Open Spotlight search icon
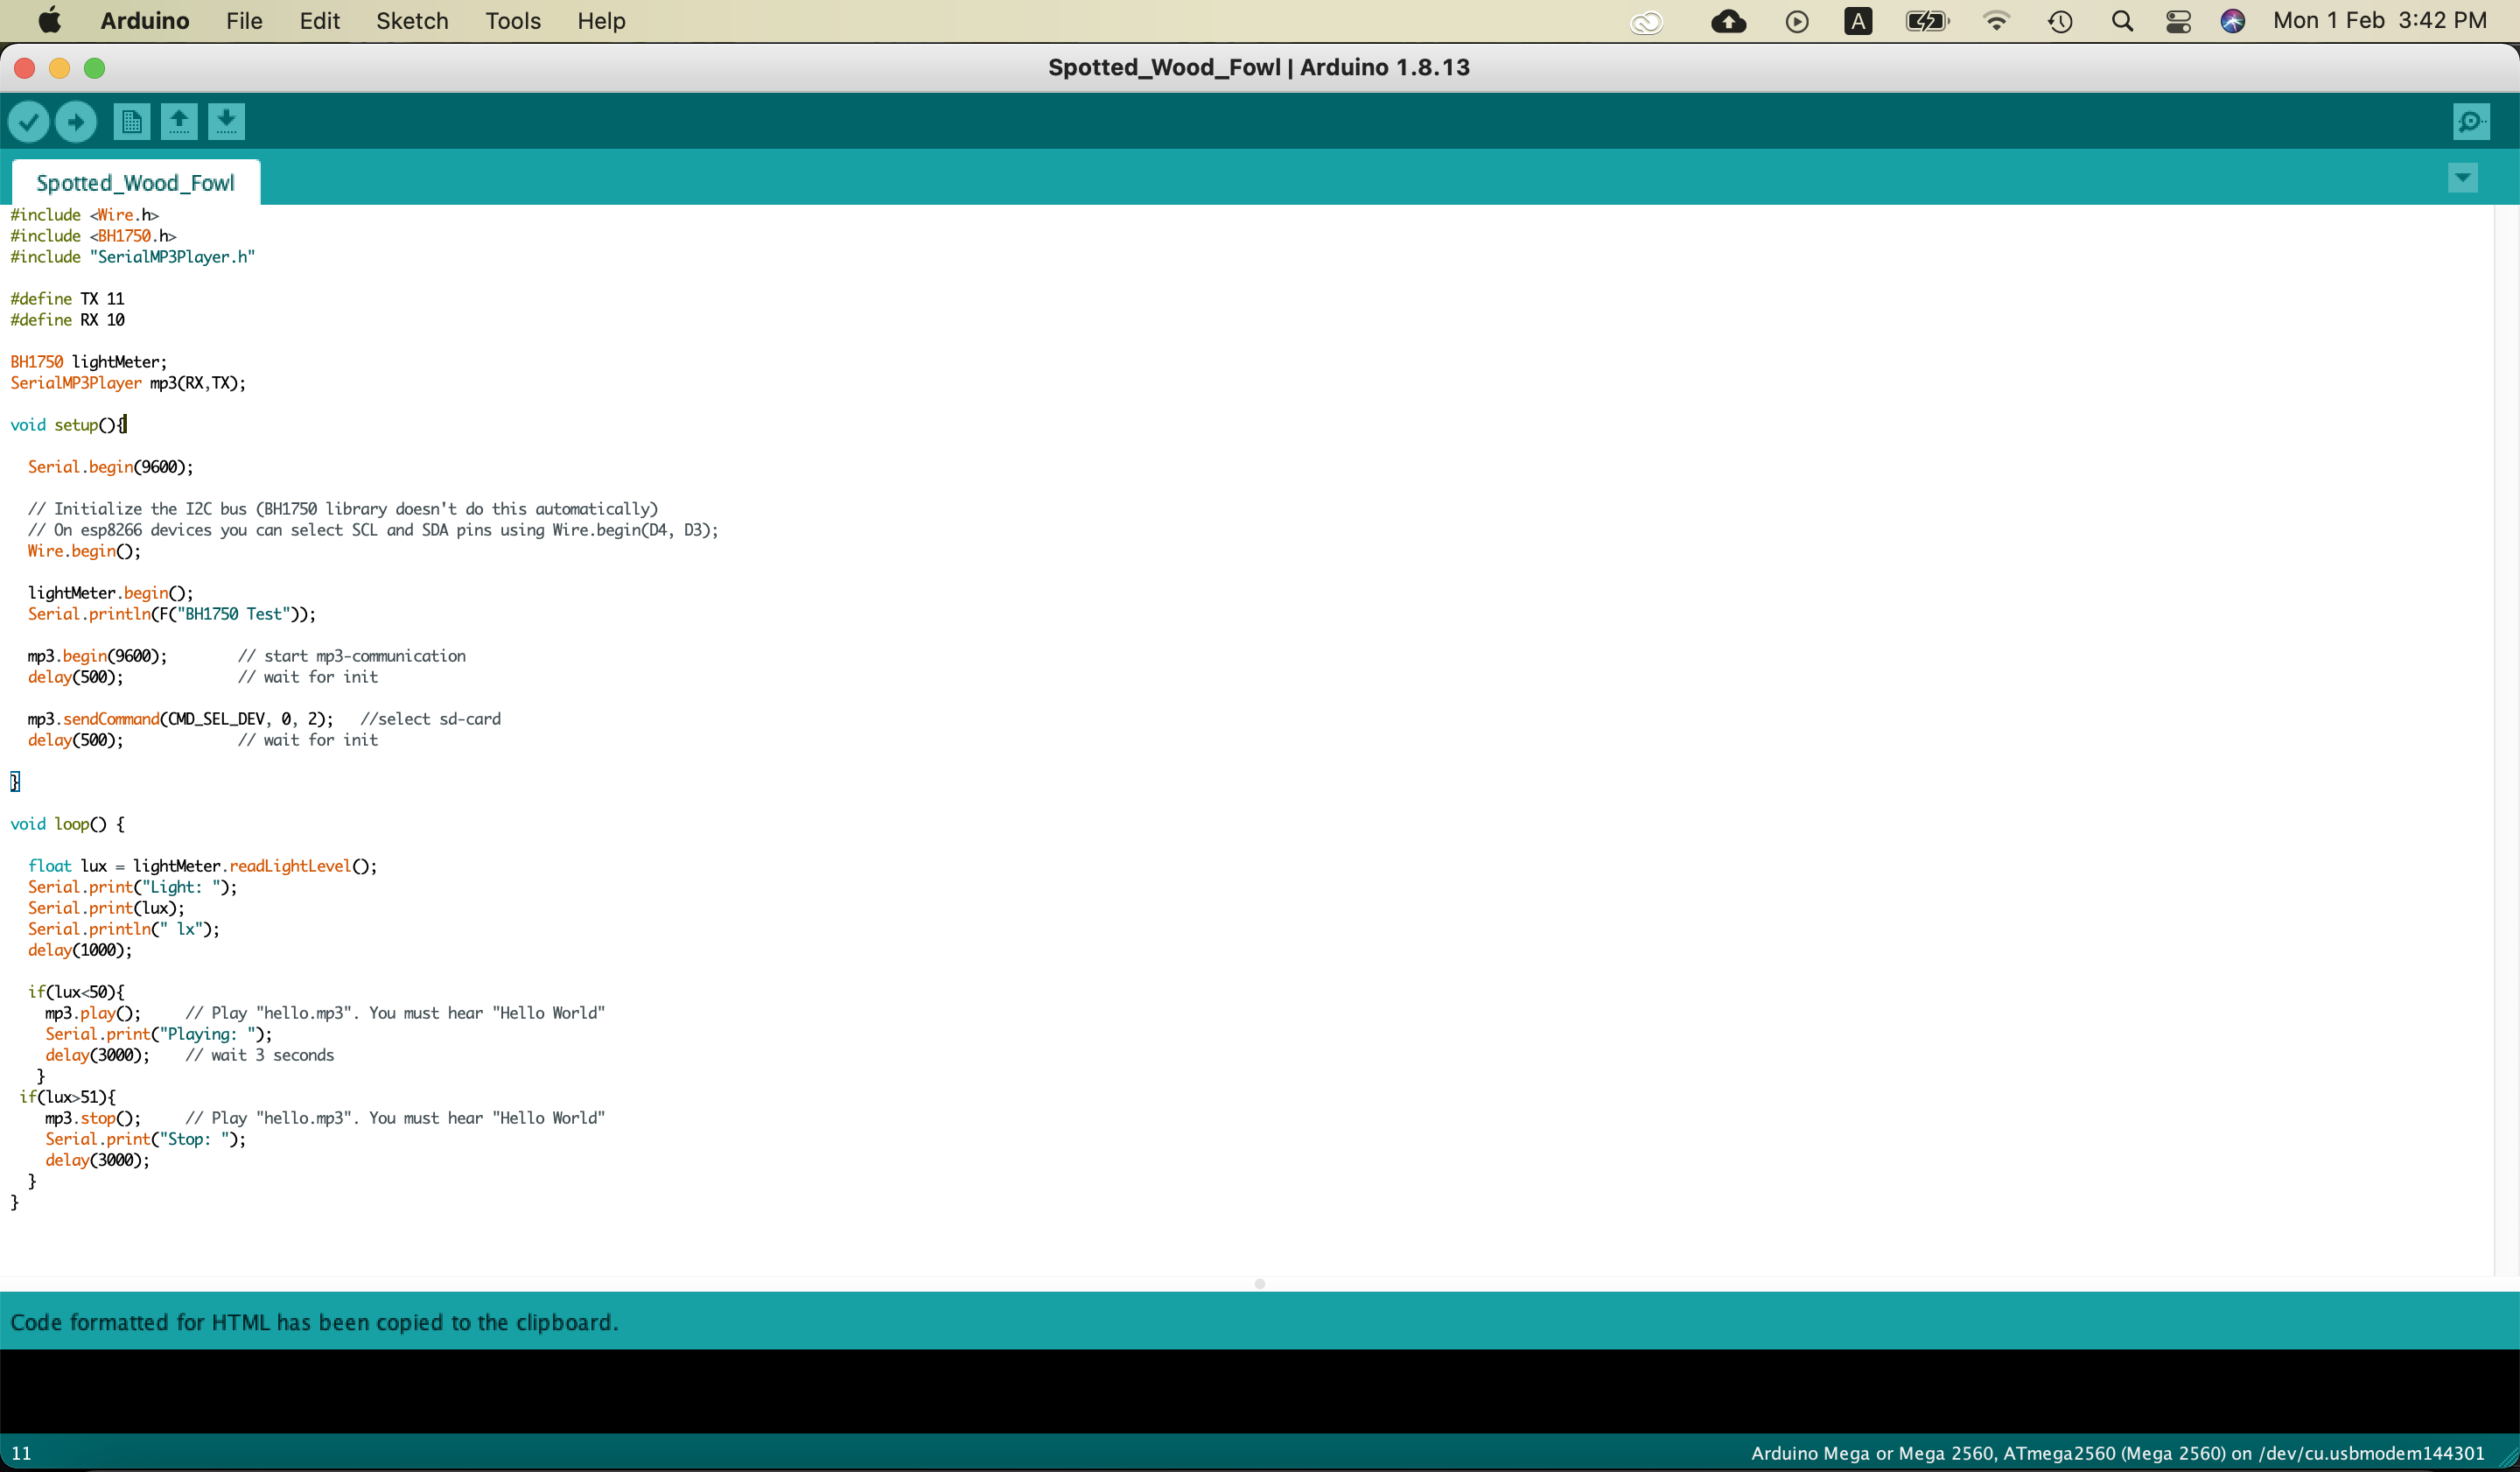Screen dimensions: 2520x1472 pos(2122,21)
